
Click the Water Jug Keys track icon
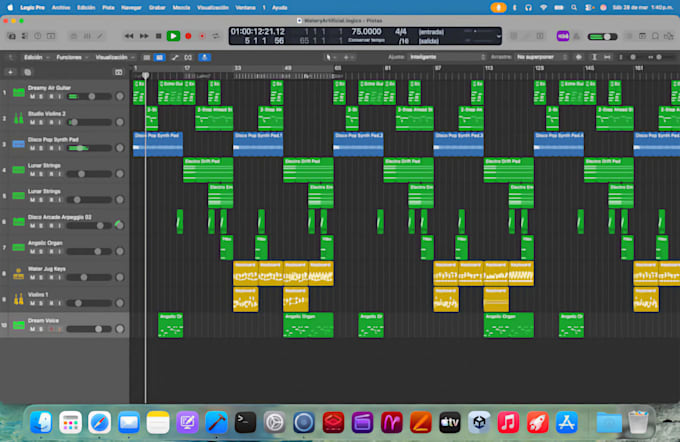click(19, 274)
